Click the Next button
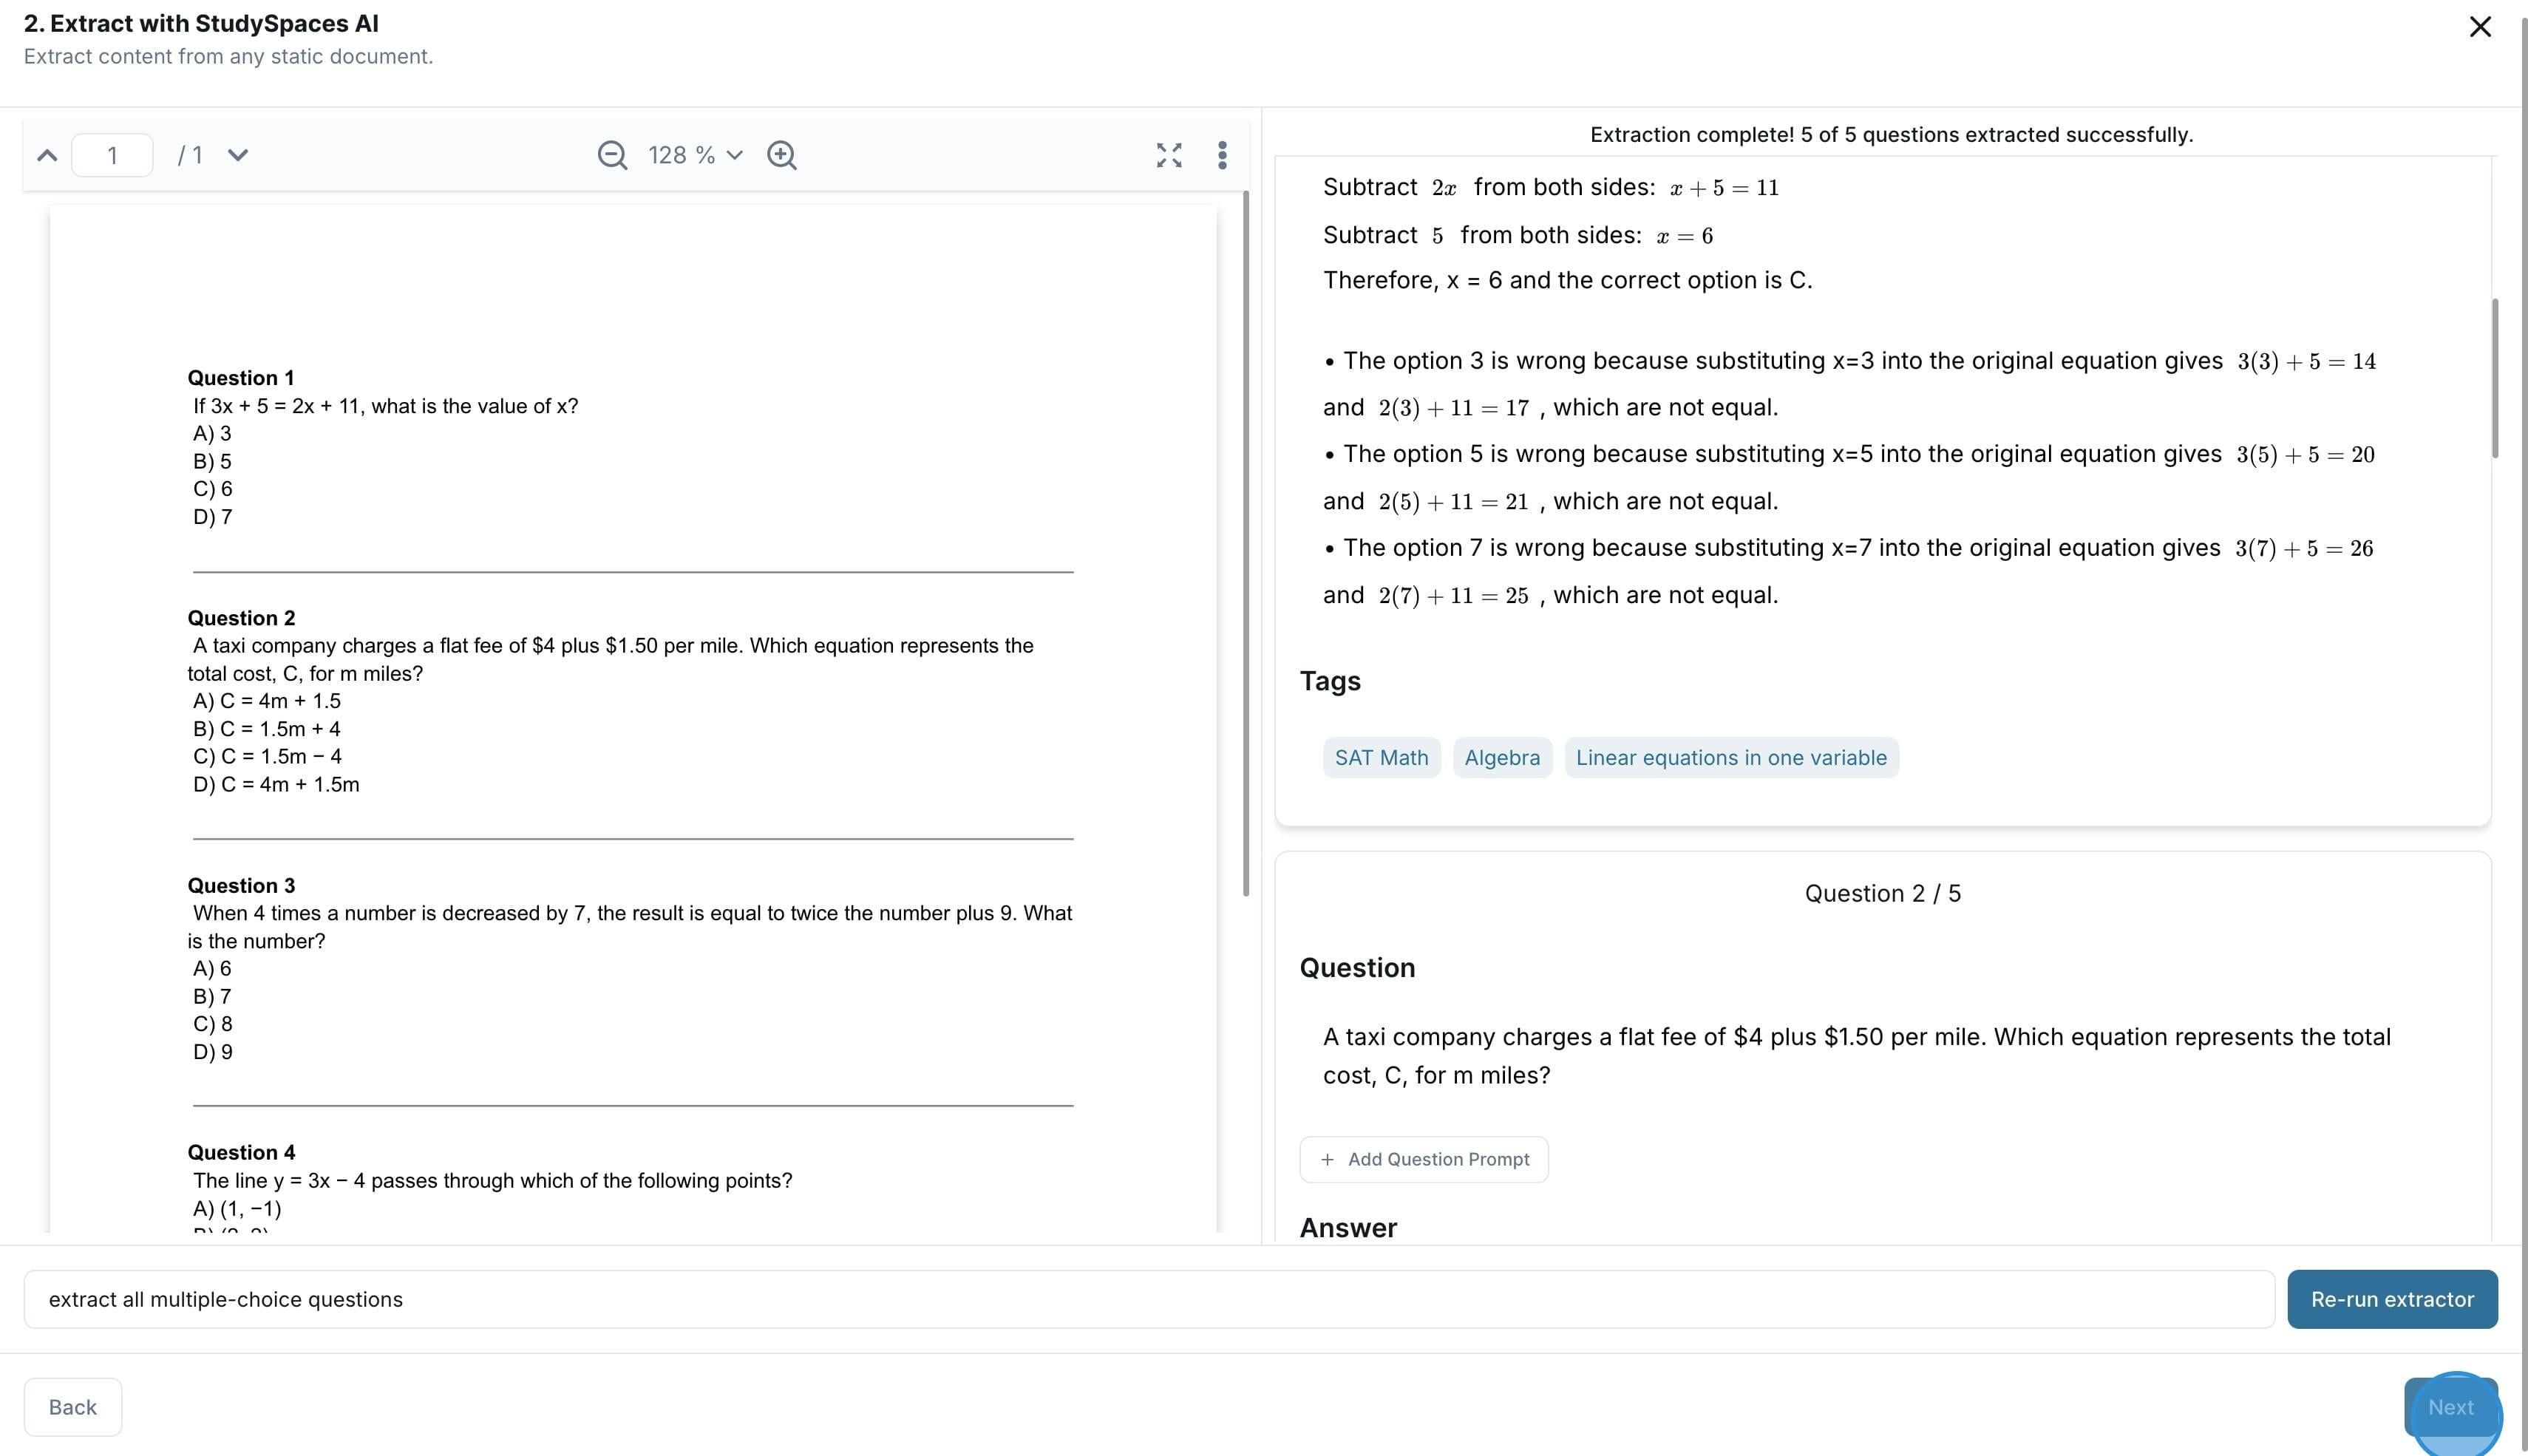This screenshot has width=2528, height=1456. coord(2451,1407)
